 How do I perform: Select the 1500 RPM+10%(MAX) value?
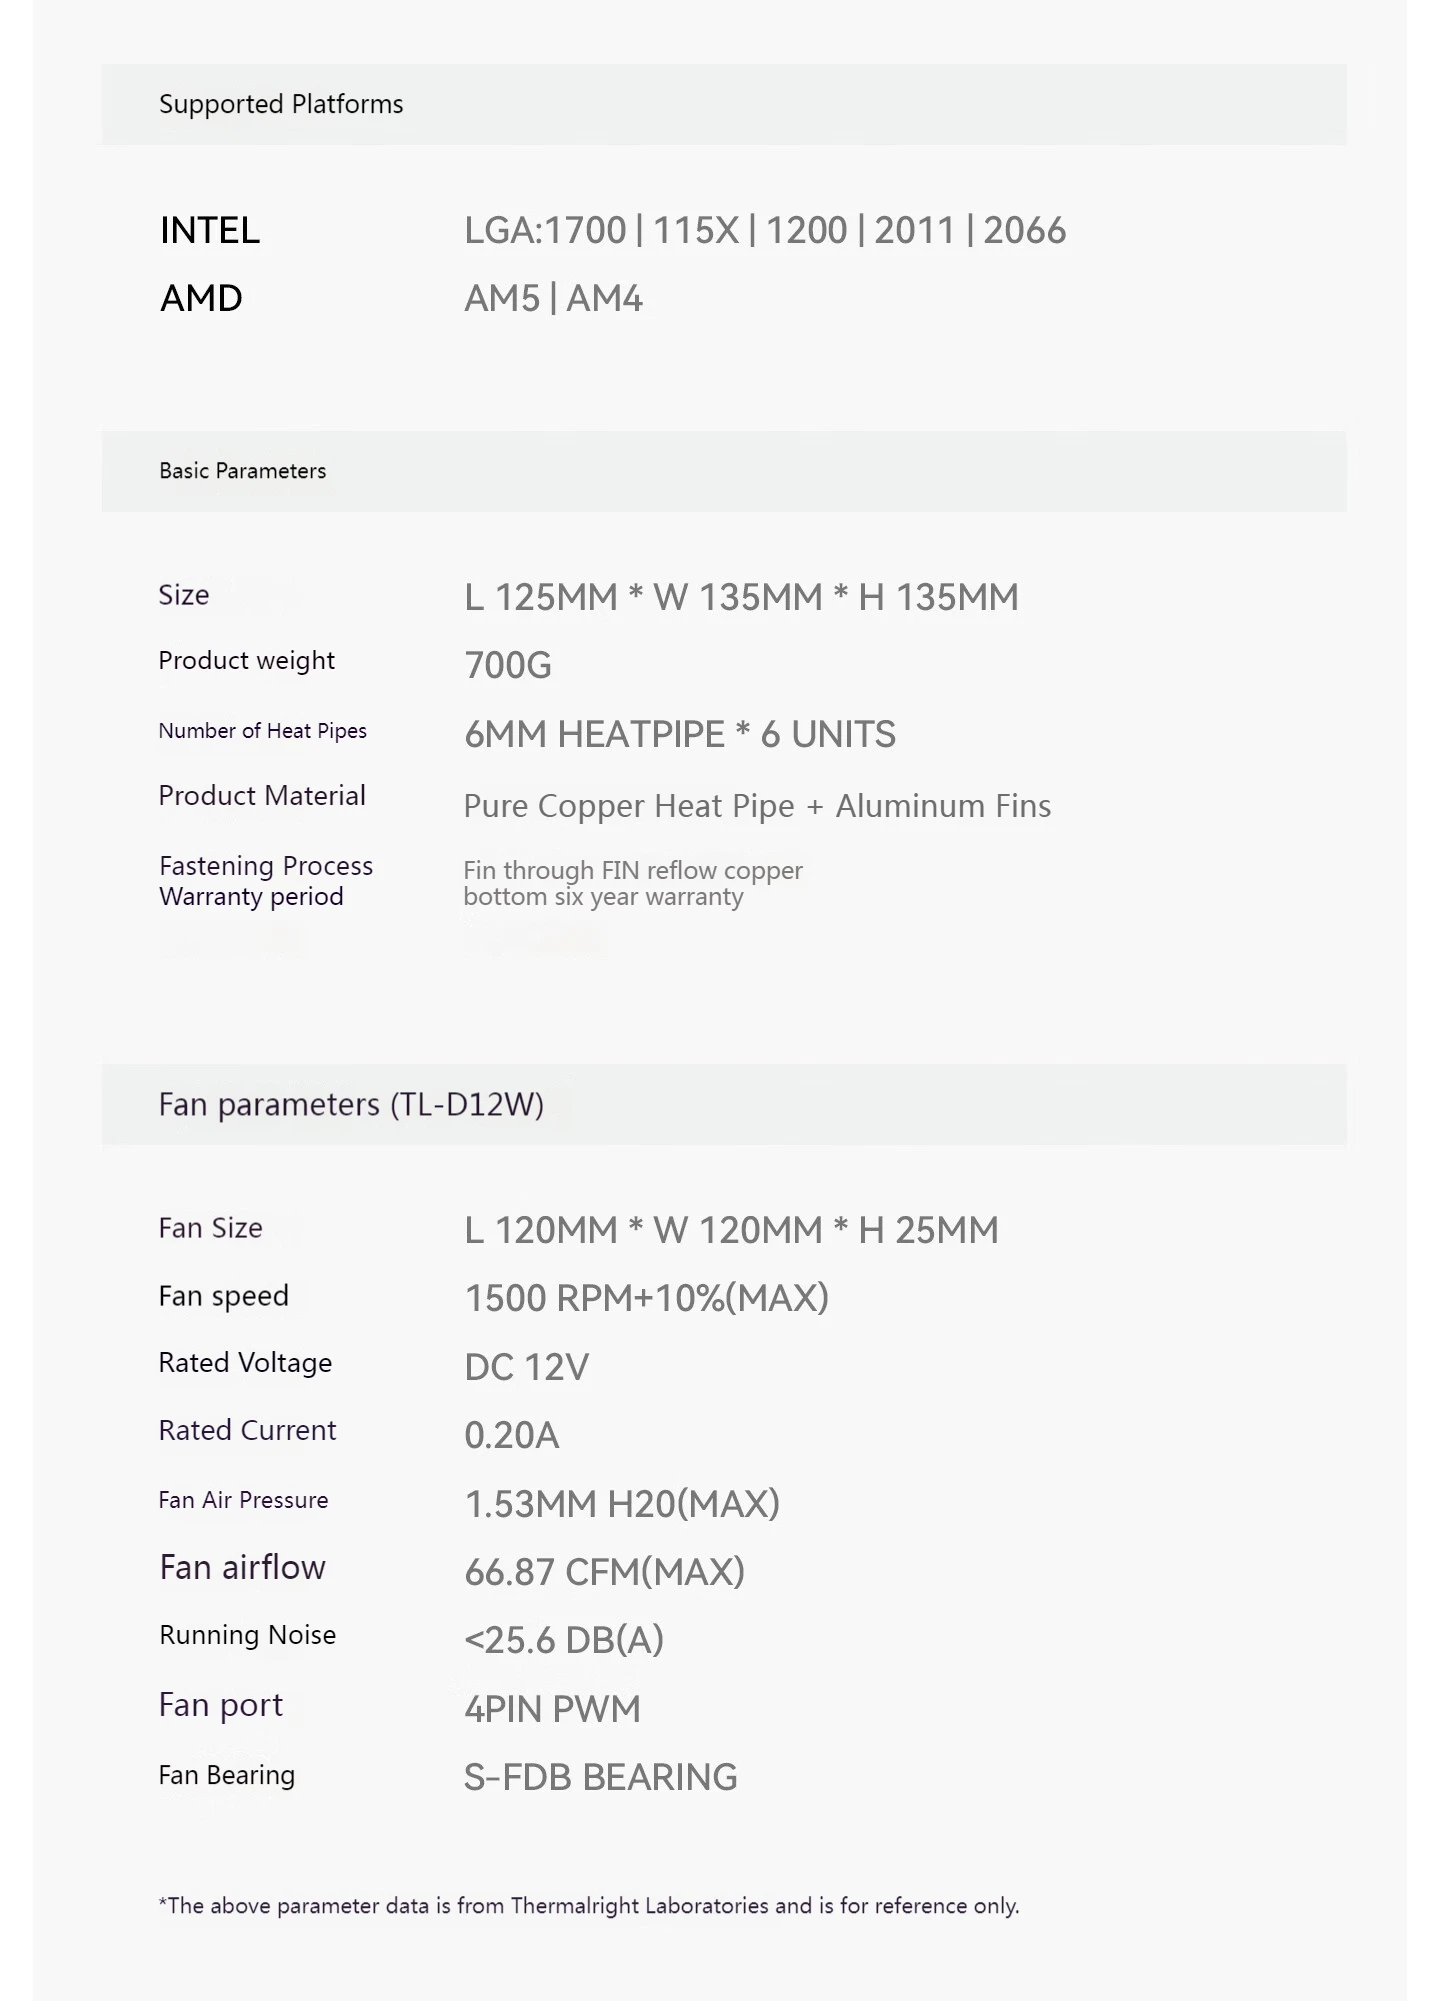[647, 1299]
